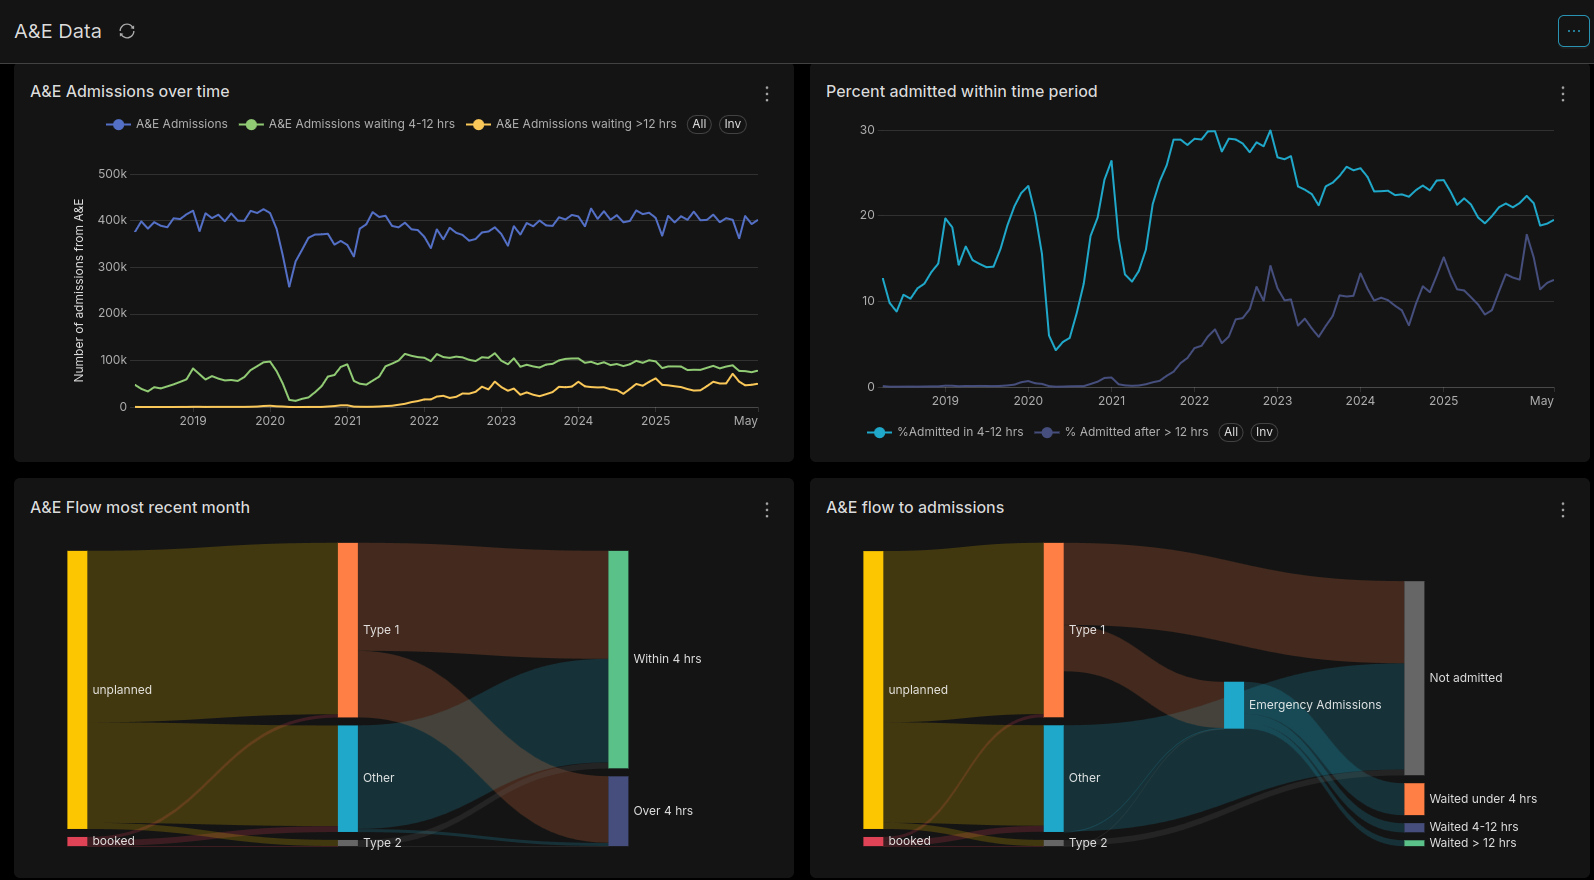1594x880 pixels.
Task: Open the dashboard ellipsis menu button
Action: pos(1573,31)
